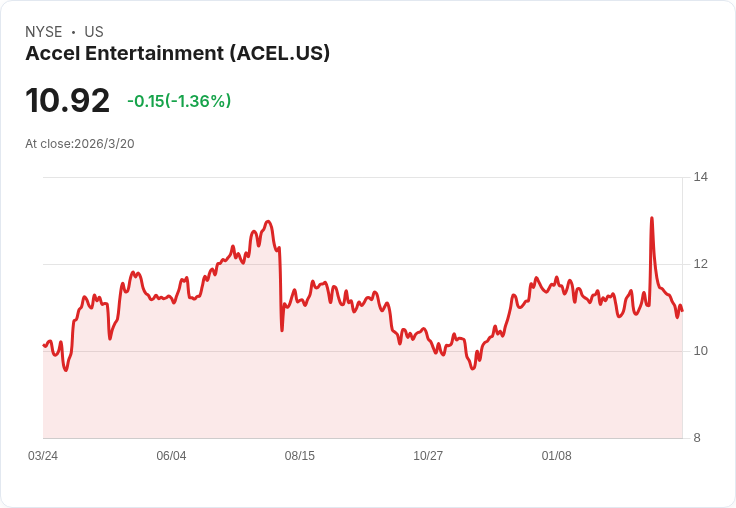Click the 03/24 x-axis date label

point(43,455)
